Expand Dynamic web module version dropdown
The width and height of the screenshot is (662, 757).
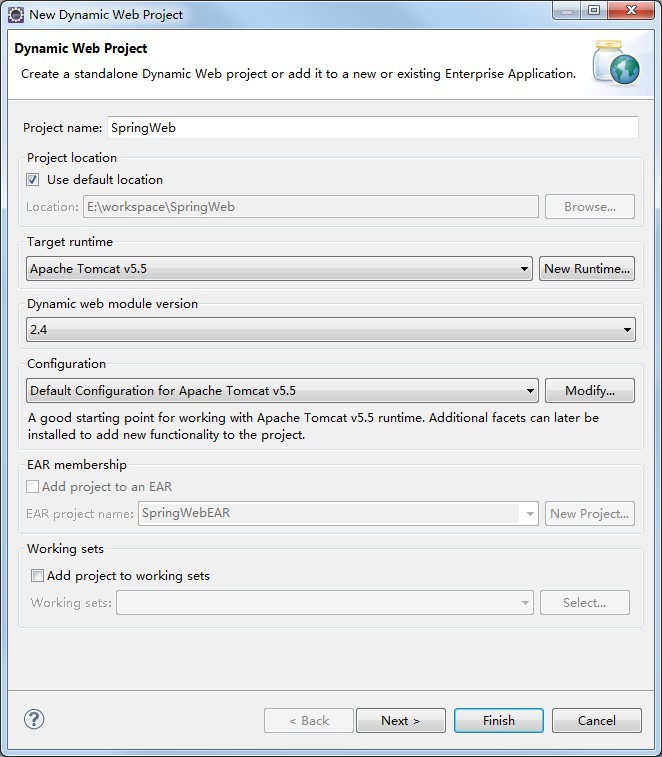(x=330, y=329)
